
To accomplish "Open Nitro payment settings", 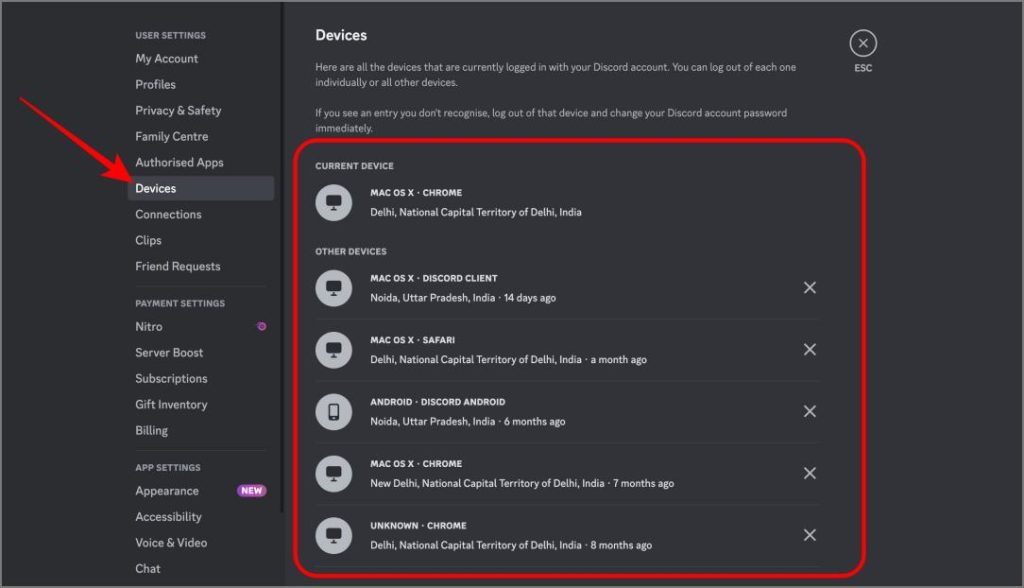I will tap(149, 326).
